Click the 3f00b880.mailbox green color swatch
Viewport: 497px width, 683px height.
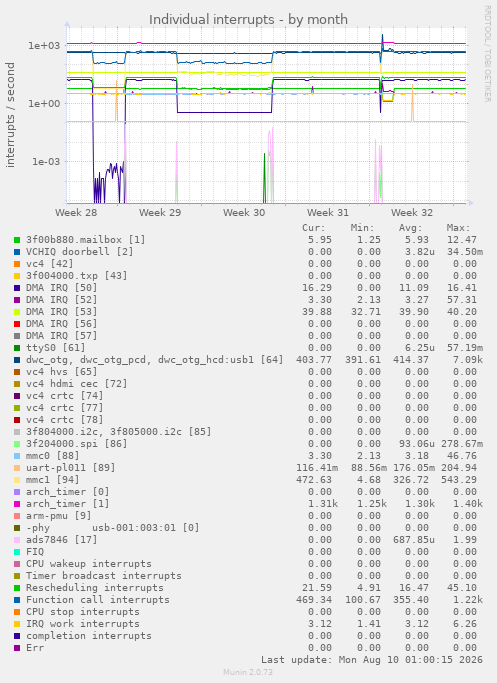pyautogui.click(x=17, y=240)
